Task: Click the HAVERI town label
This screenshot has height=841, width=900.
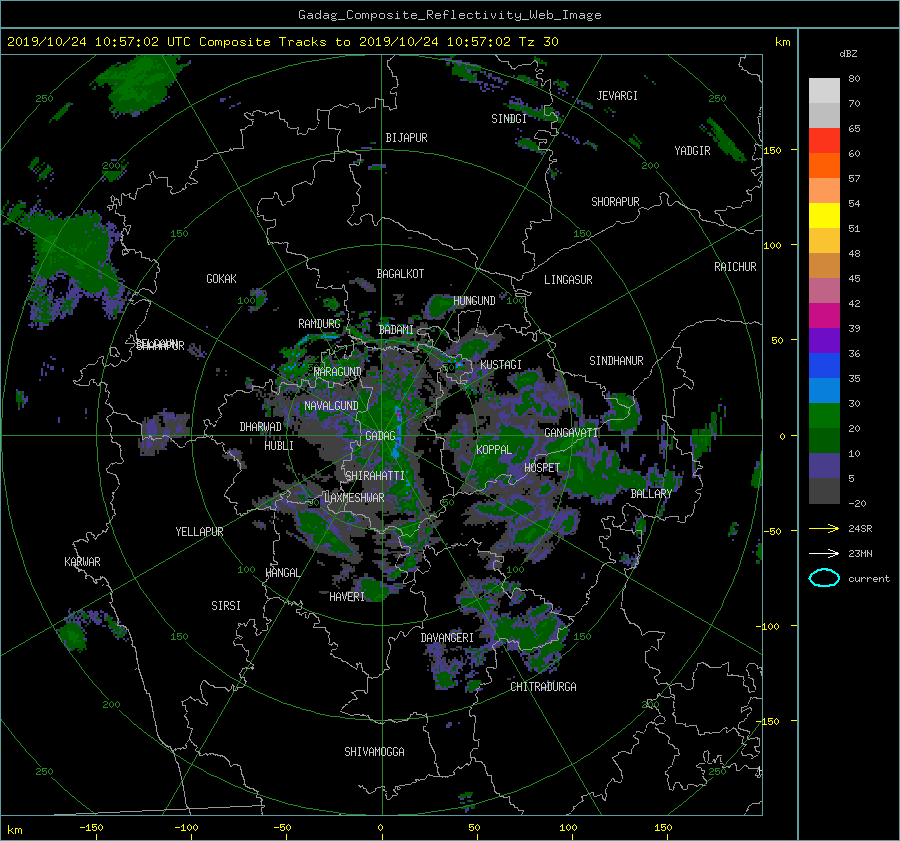Action: coord(347,596)
